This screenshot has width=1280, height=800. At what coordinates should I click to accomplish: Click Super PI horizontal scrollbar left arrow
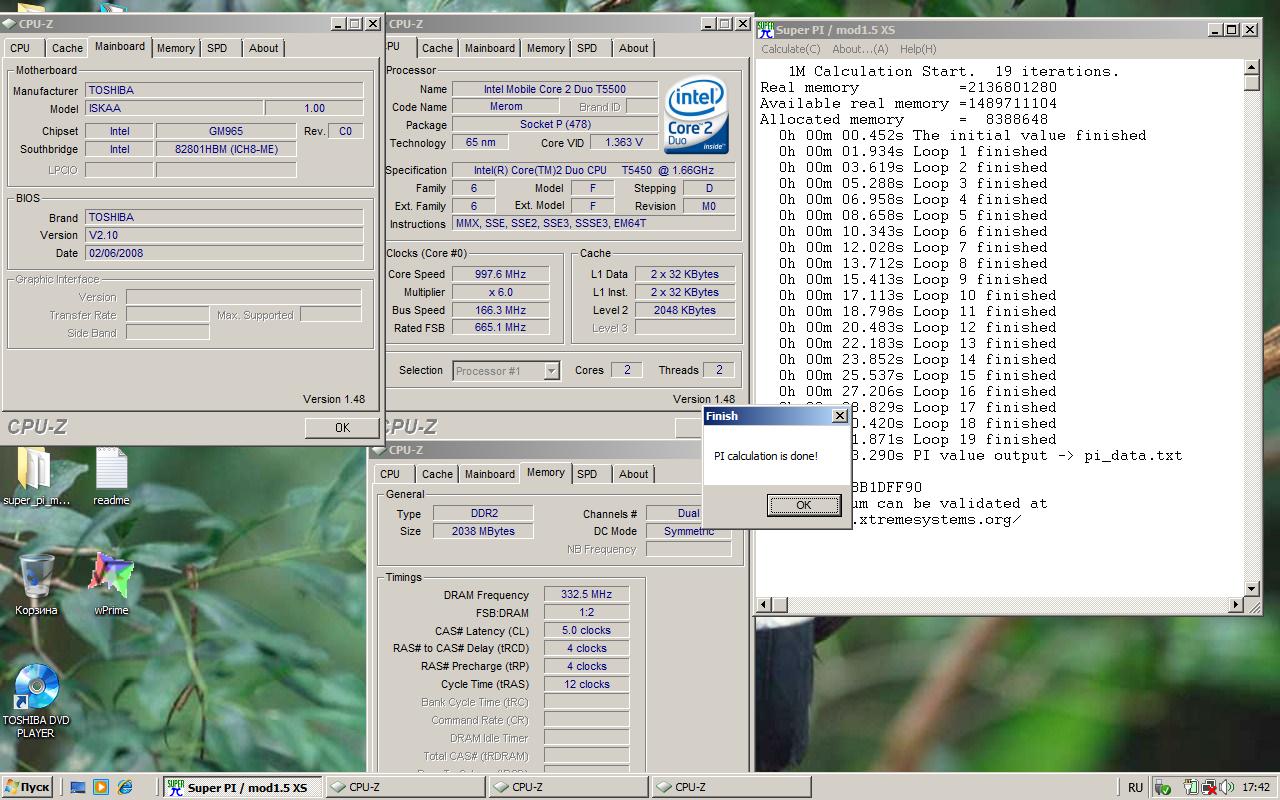pos(765,605)
